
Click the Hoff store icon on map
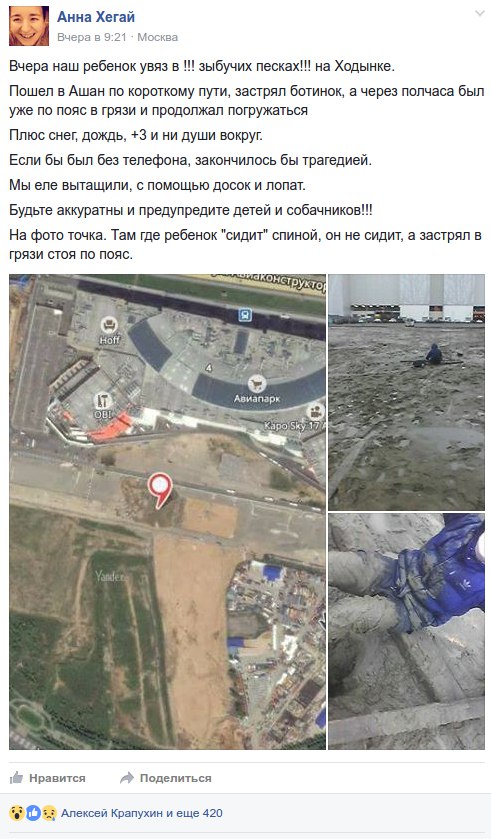[x=110, y=324]
